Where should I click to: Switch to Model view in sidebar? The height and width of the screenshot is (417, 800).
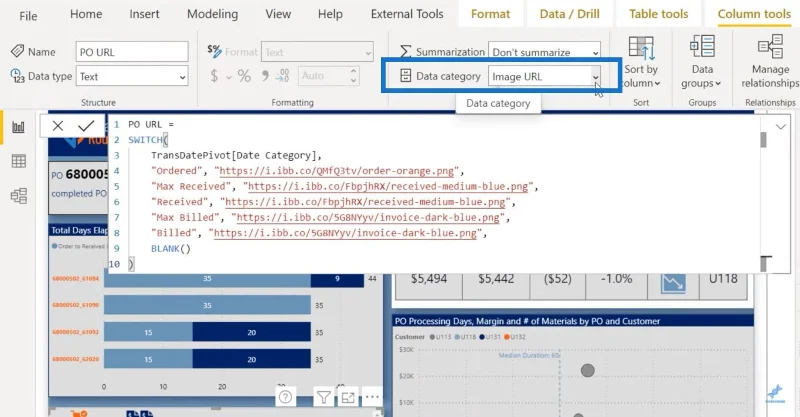click(18, 196)
